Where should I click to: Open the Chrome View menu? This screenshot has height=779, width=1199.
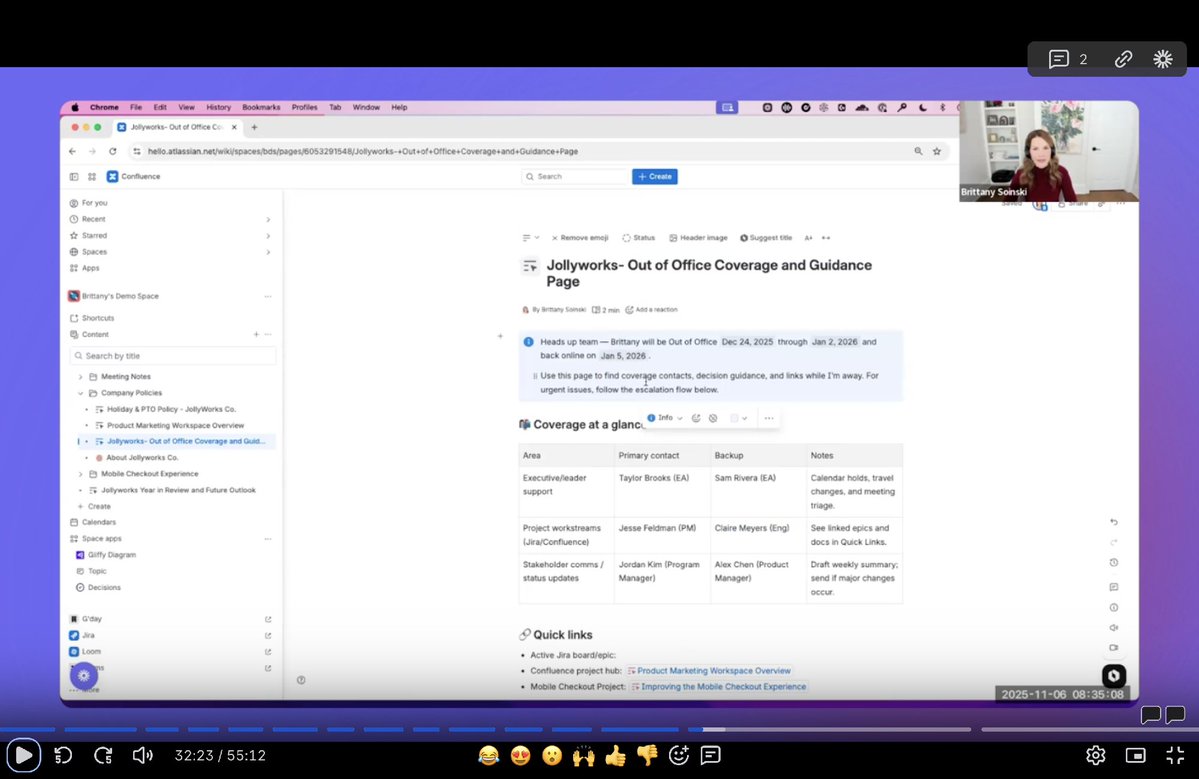[186, 108]
